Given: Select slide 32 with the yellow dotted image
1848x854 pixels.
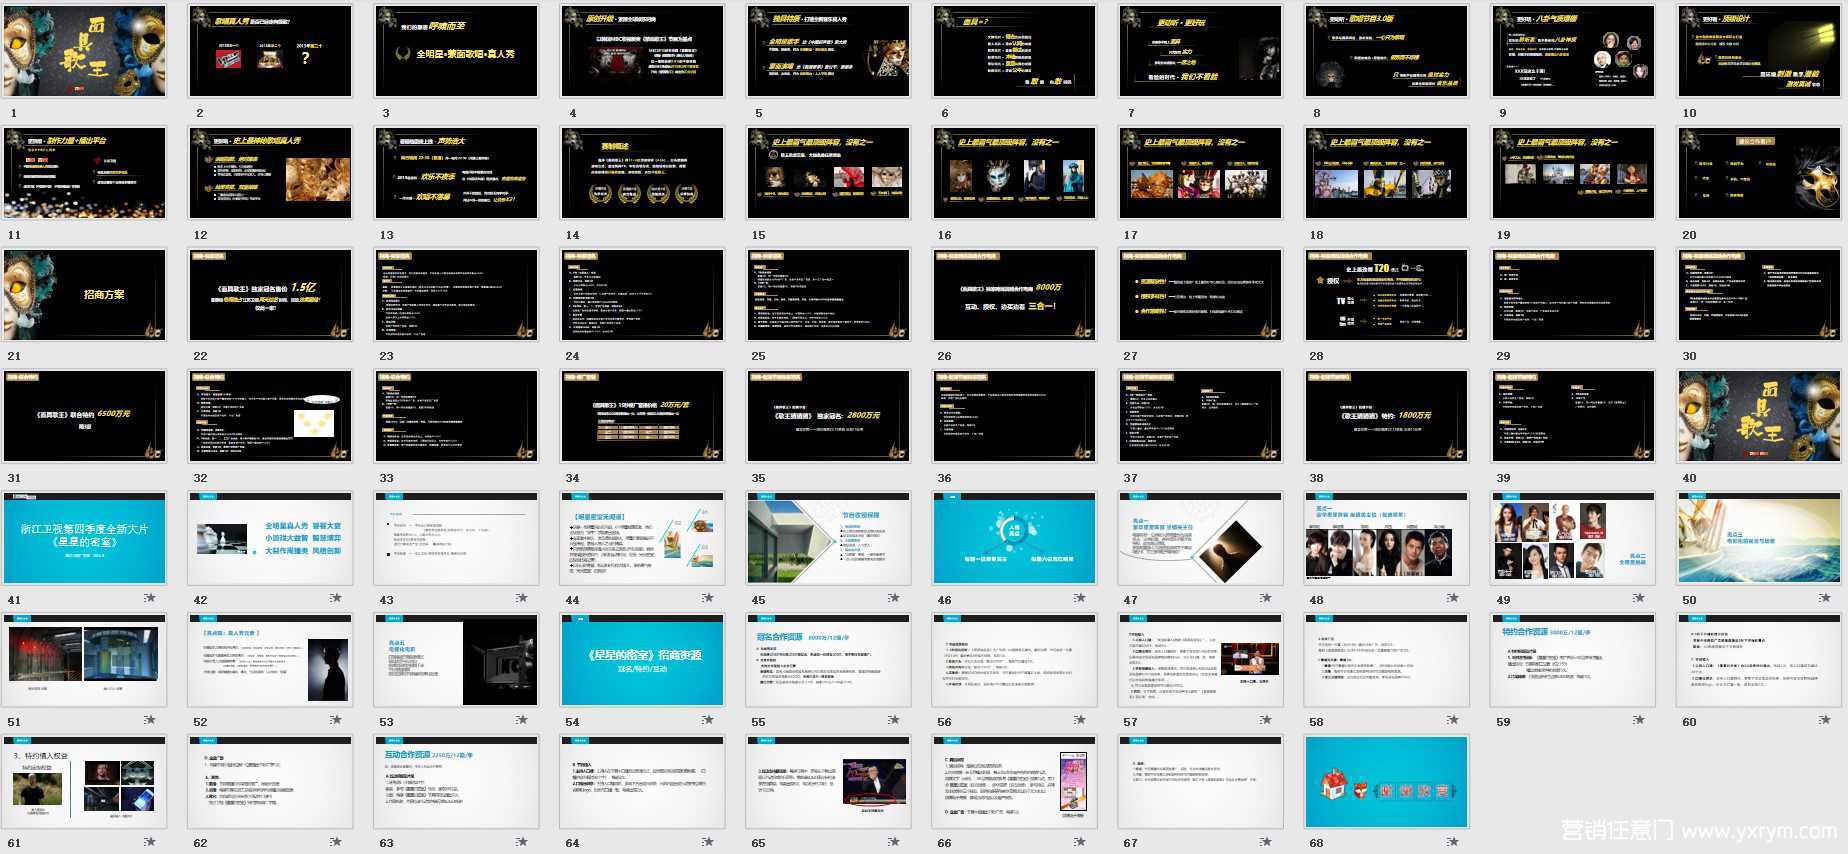Looking at the screenshot, I should coord(270,416).
